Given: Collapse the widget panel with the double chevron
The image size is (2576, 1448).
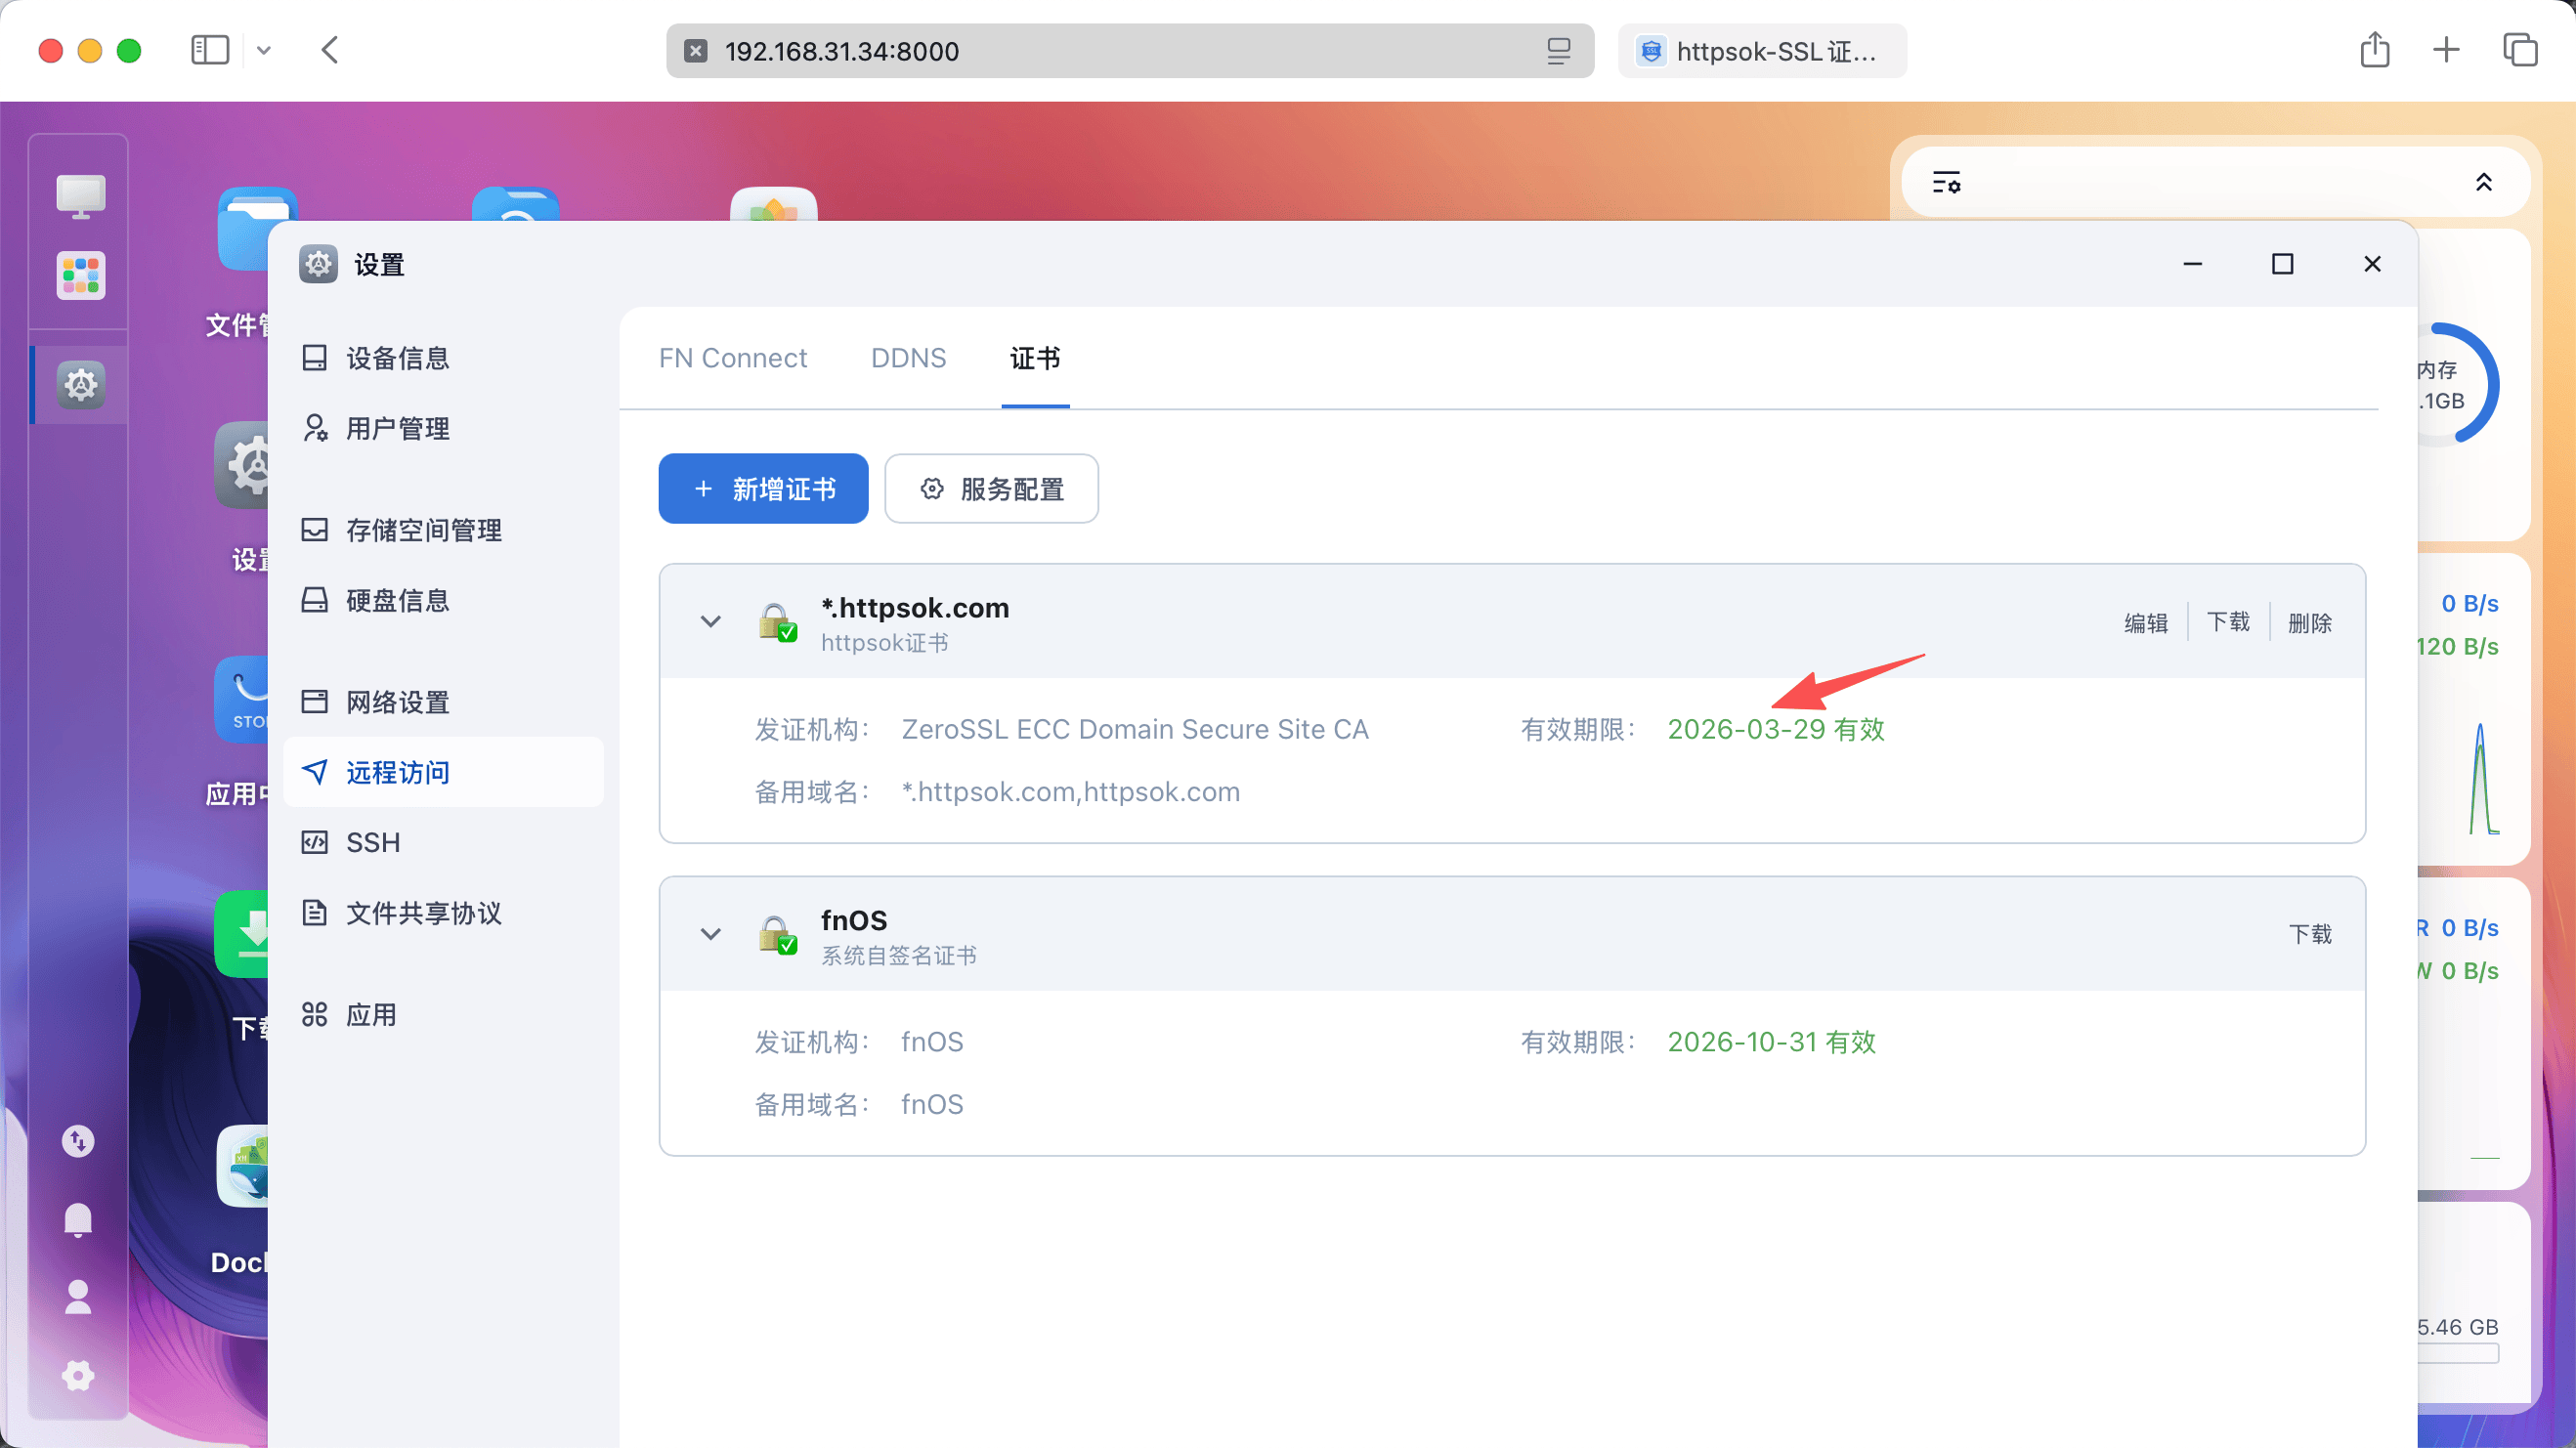Looking at the screenshot, I should (2483, 183).
